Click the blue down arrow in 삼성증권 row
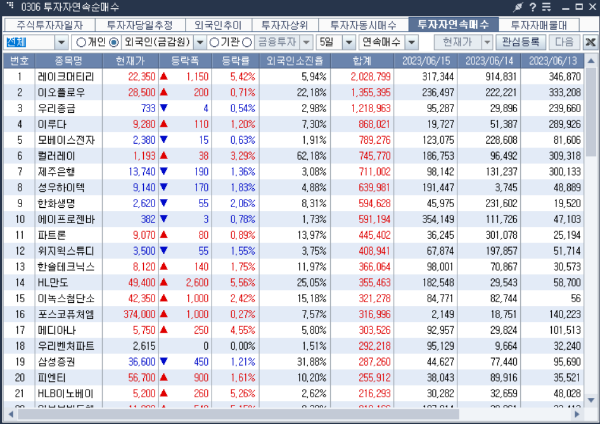The width and height of the screenshot is (600, 424). pyautogui.click(x=164, y=362)
